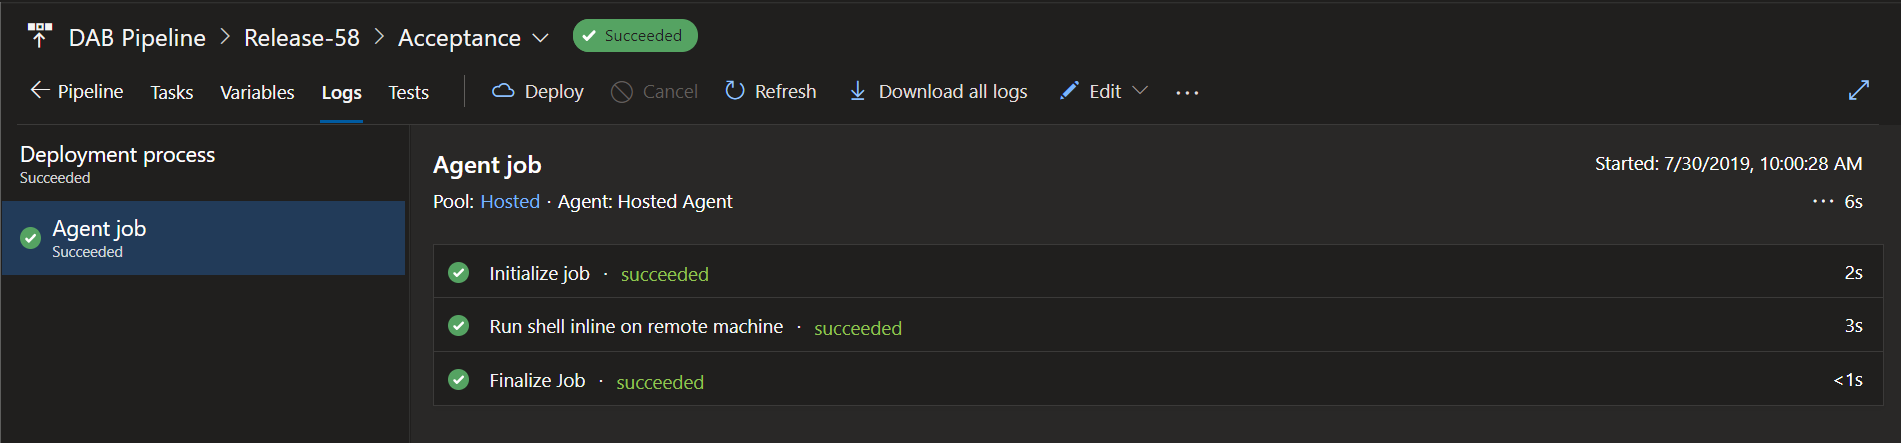The height and width of the screenshot is (443, 1901).
Task: Click the Download all logs arrow icon
Action: pyautogui.click(x=857, y=91)
